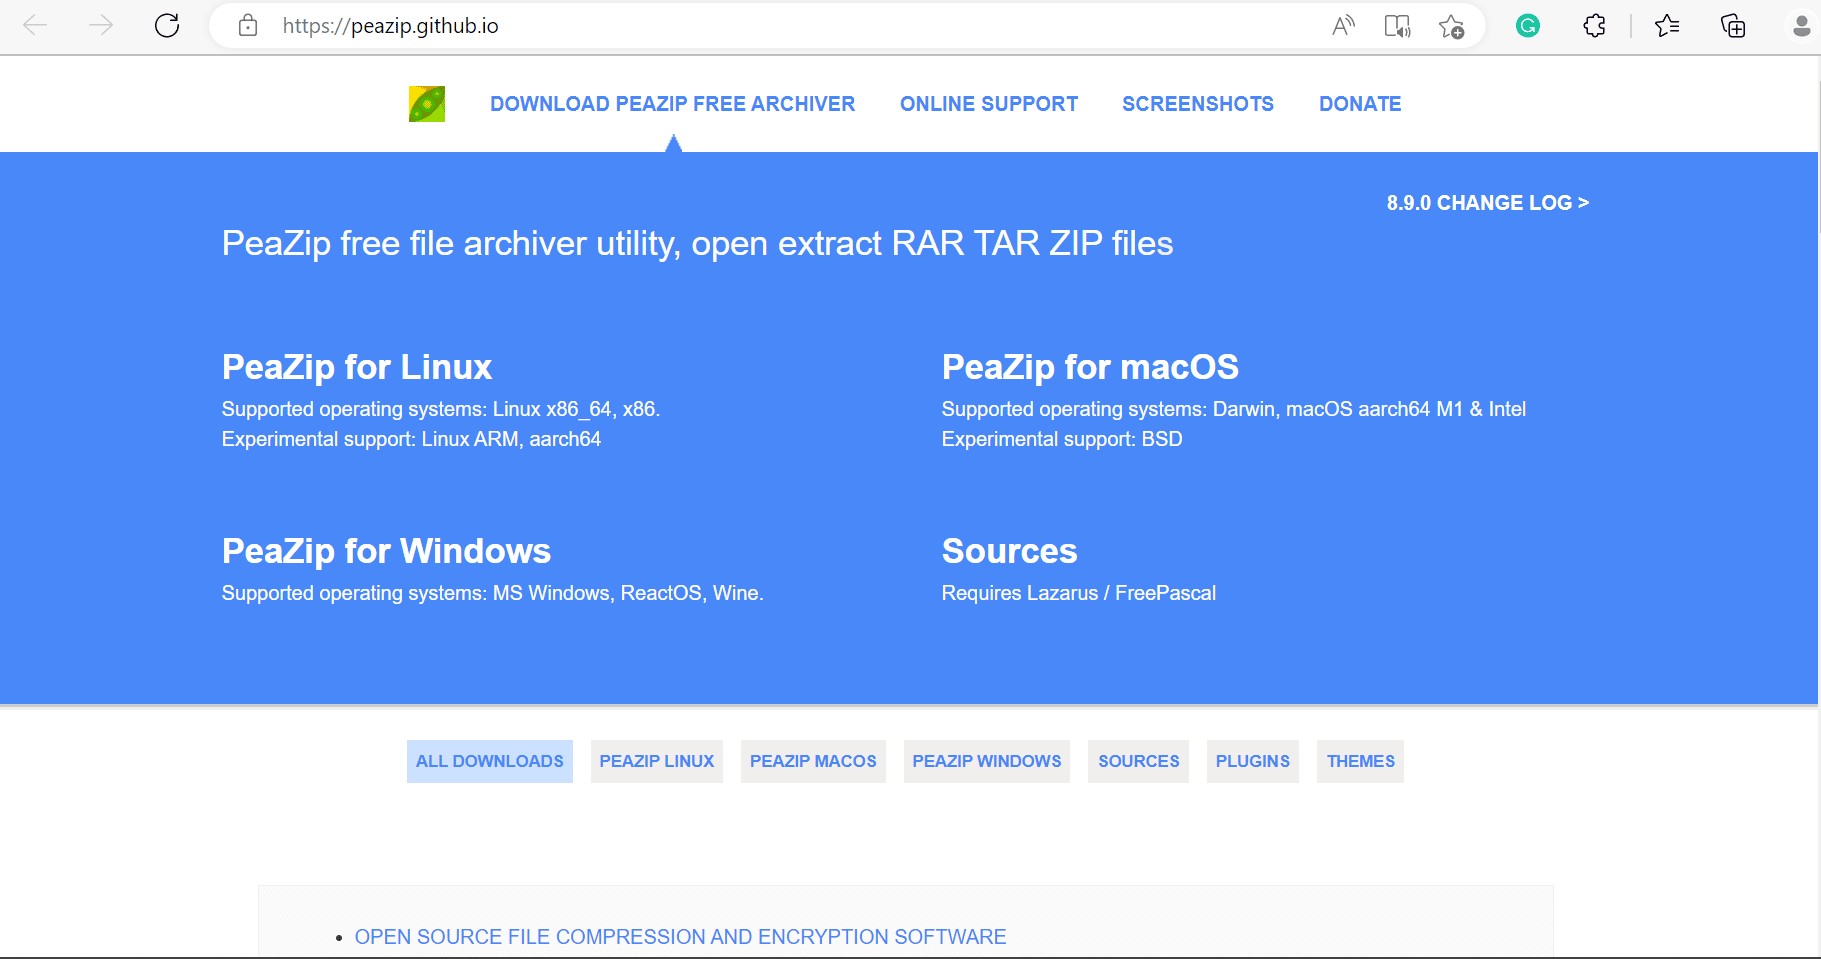The height and width of the screenshot is (959, 1821).
Task: Click 'Requires Lazarus / FreePascal' text
Action: 1079,593
